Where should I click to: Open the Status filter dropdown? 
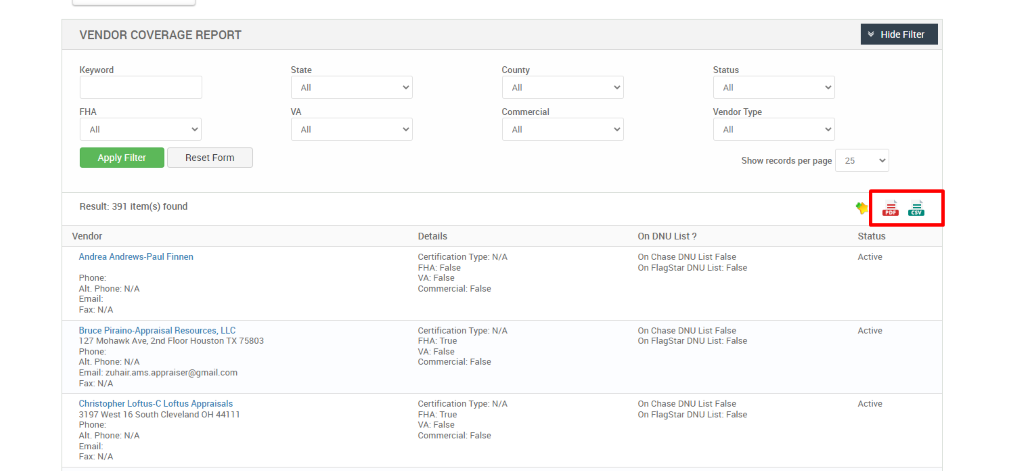pyautogui.click(x=773, y=88)
